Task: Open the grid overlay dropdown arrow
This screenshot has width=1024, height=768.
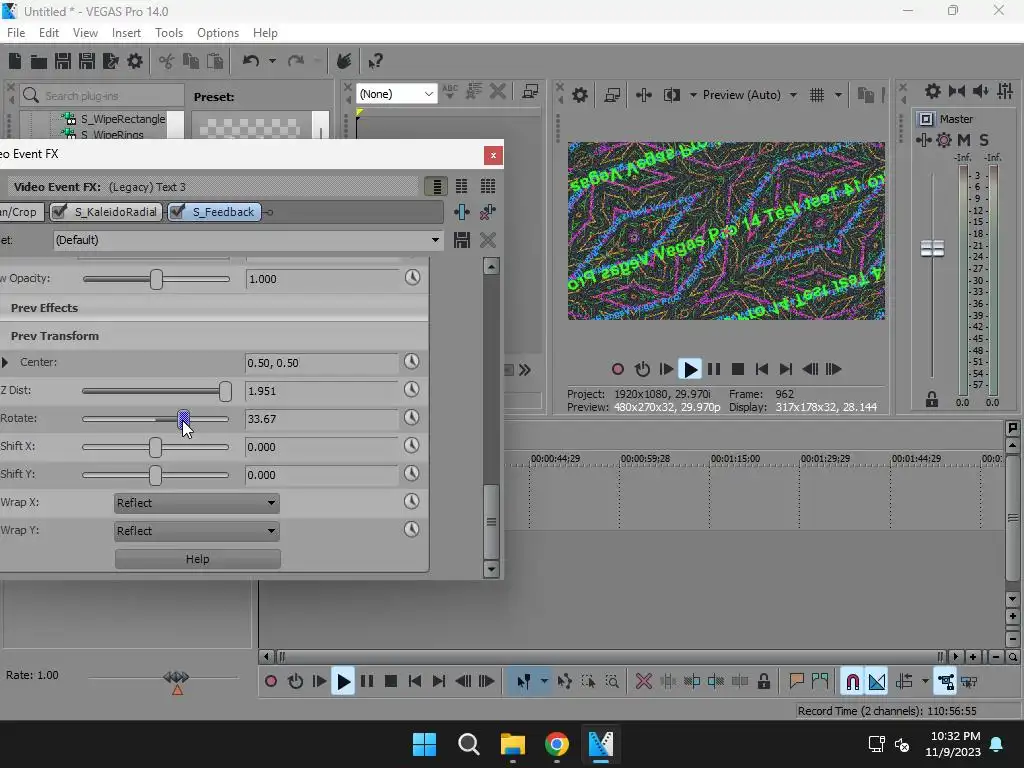Action: coord(838,95)
